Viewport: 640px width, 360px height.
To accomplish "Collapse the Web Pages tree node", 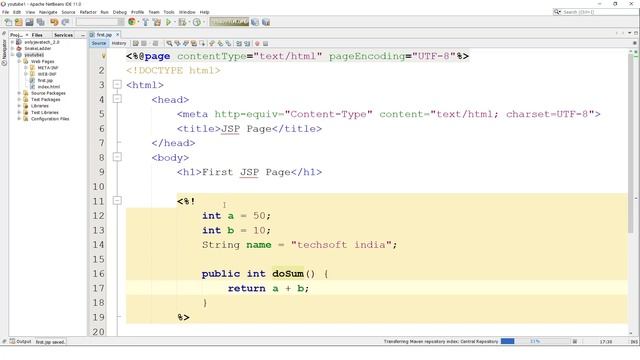I will click(x=19, y=61).
